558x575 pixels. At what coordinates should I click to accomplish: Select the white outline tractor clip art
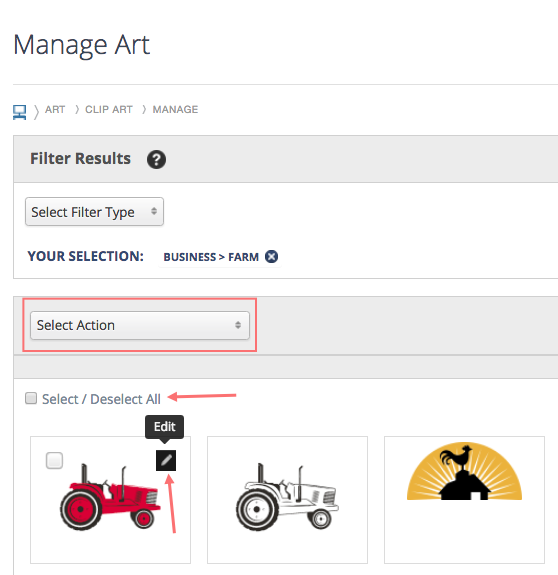(x=287, y=499)
